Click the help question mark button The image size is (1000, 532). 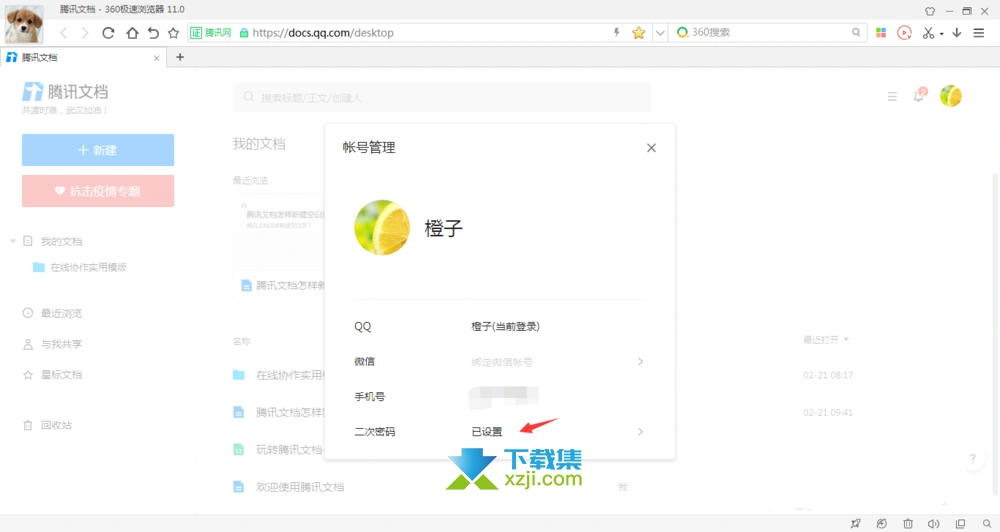click(x=973, y=458)
